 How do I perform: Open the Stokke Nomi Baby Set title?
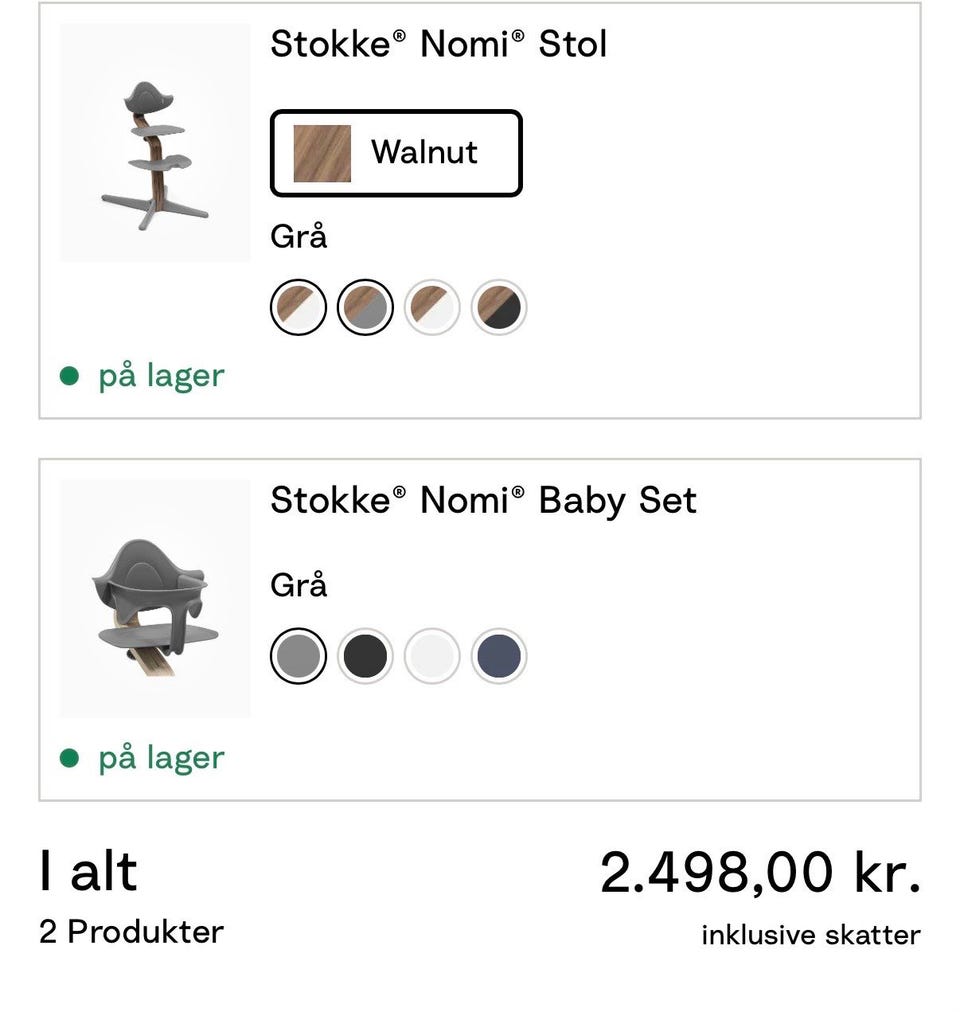(483, 500)
